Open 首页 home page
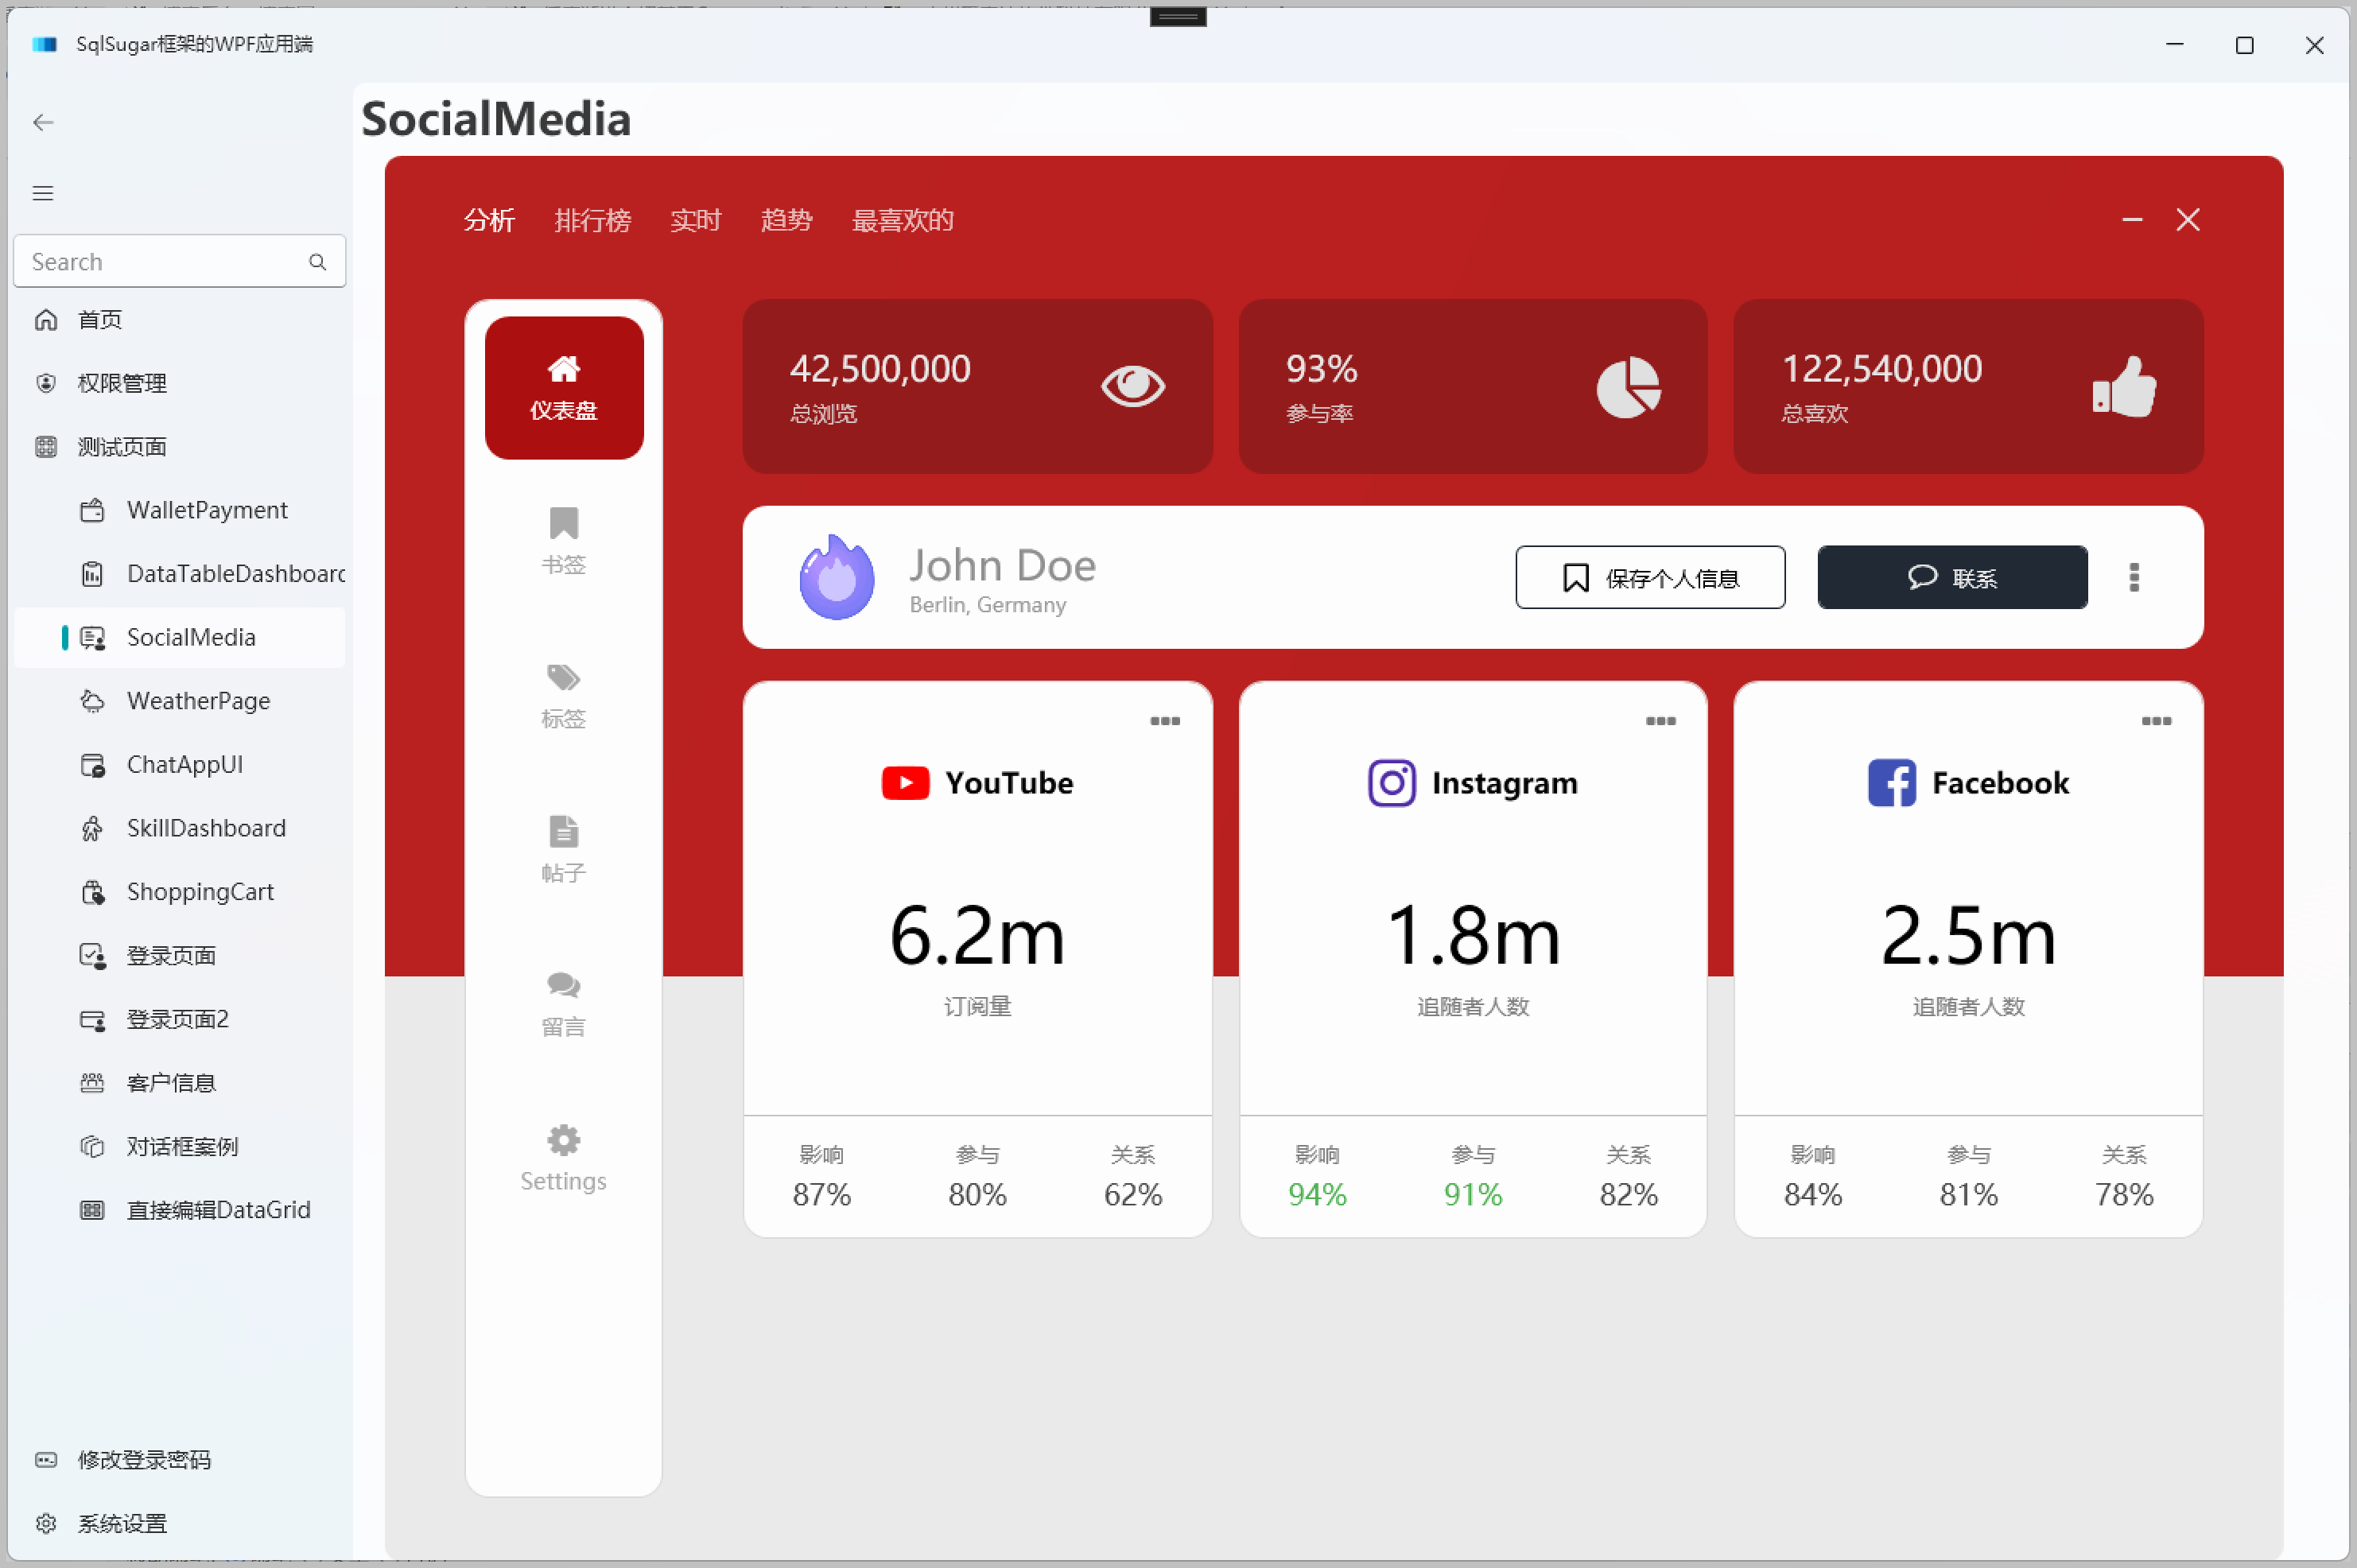Screen dimensions: 2357x1568 click(180, 320)
